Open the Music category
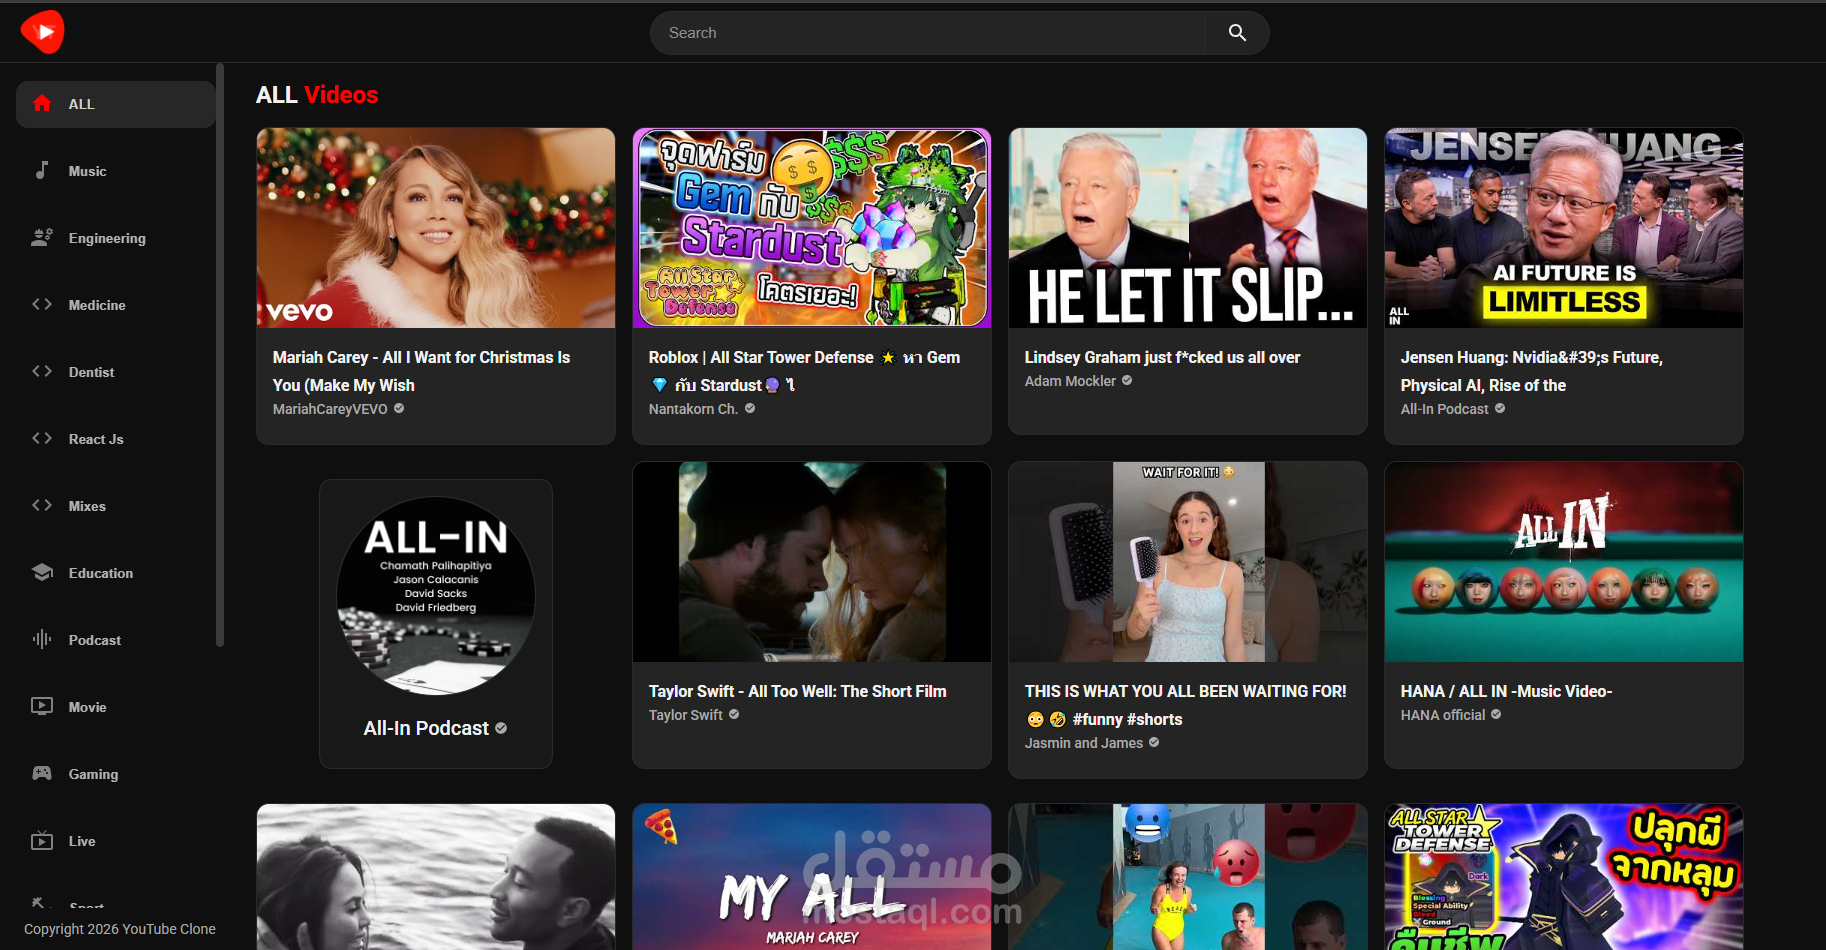 pyautogui.click(x=116, y=171)
